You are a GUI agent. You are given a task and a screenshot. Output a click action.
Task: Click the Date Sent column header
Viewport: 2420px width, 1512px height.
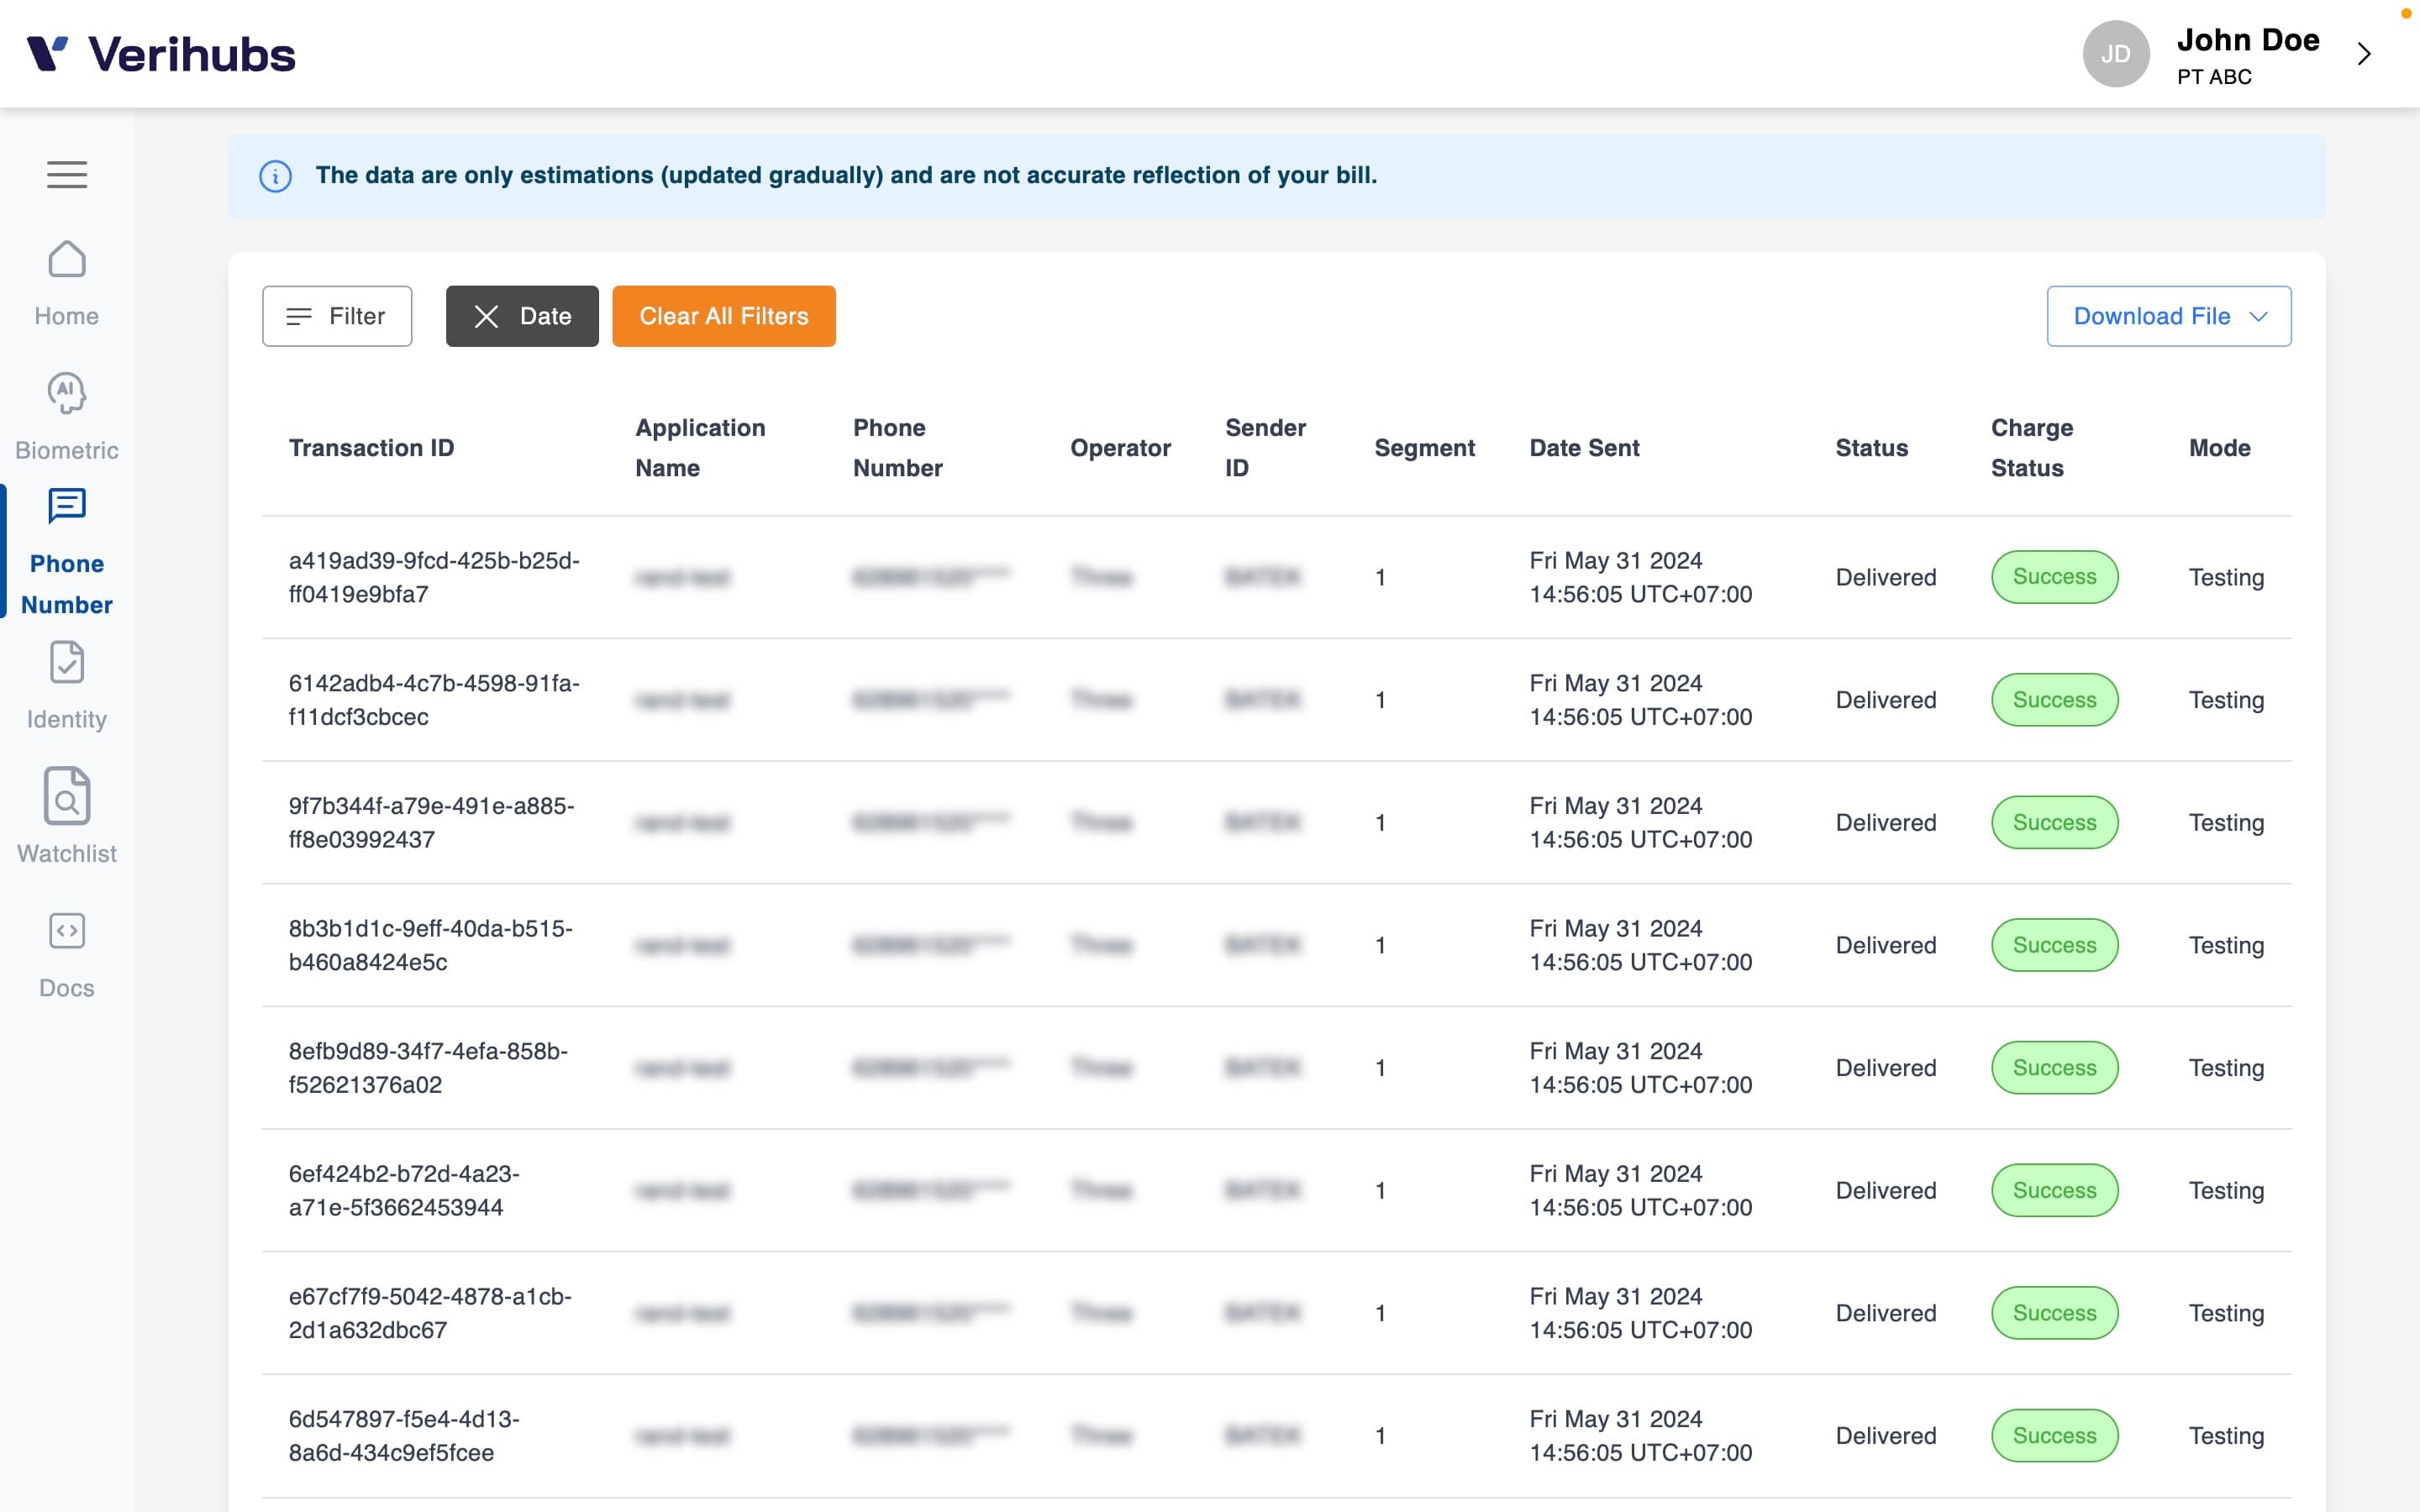click(x=1584, y=448)
